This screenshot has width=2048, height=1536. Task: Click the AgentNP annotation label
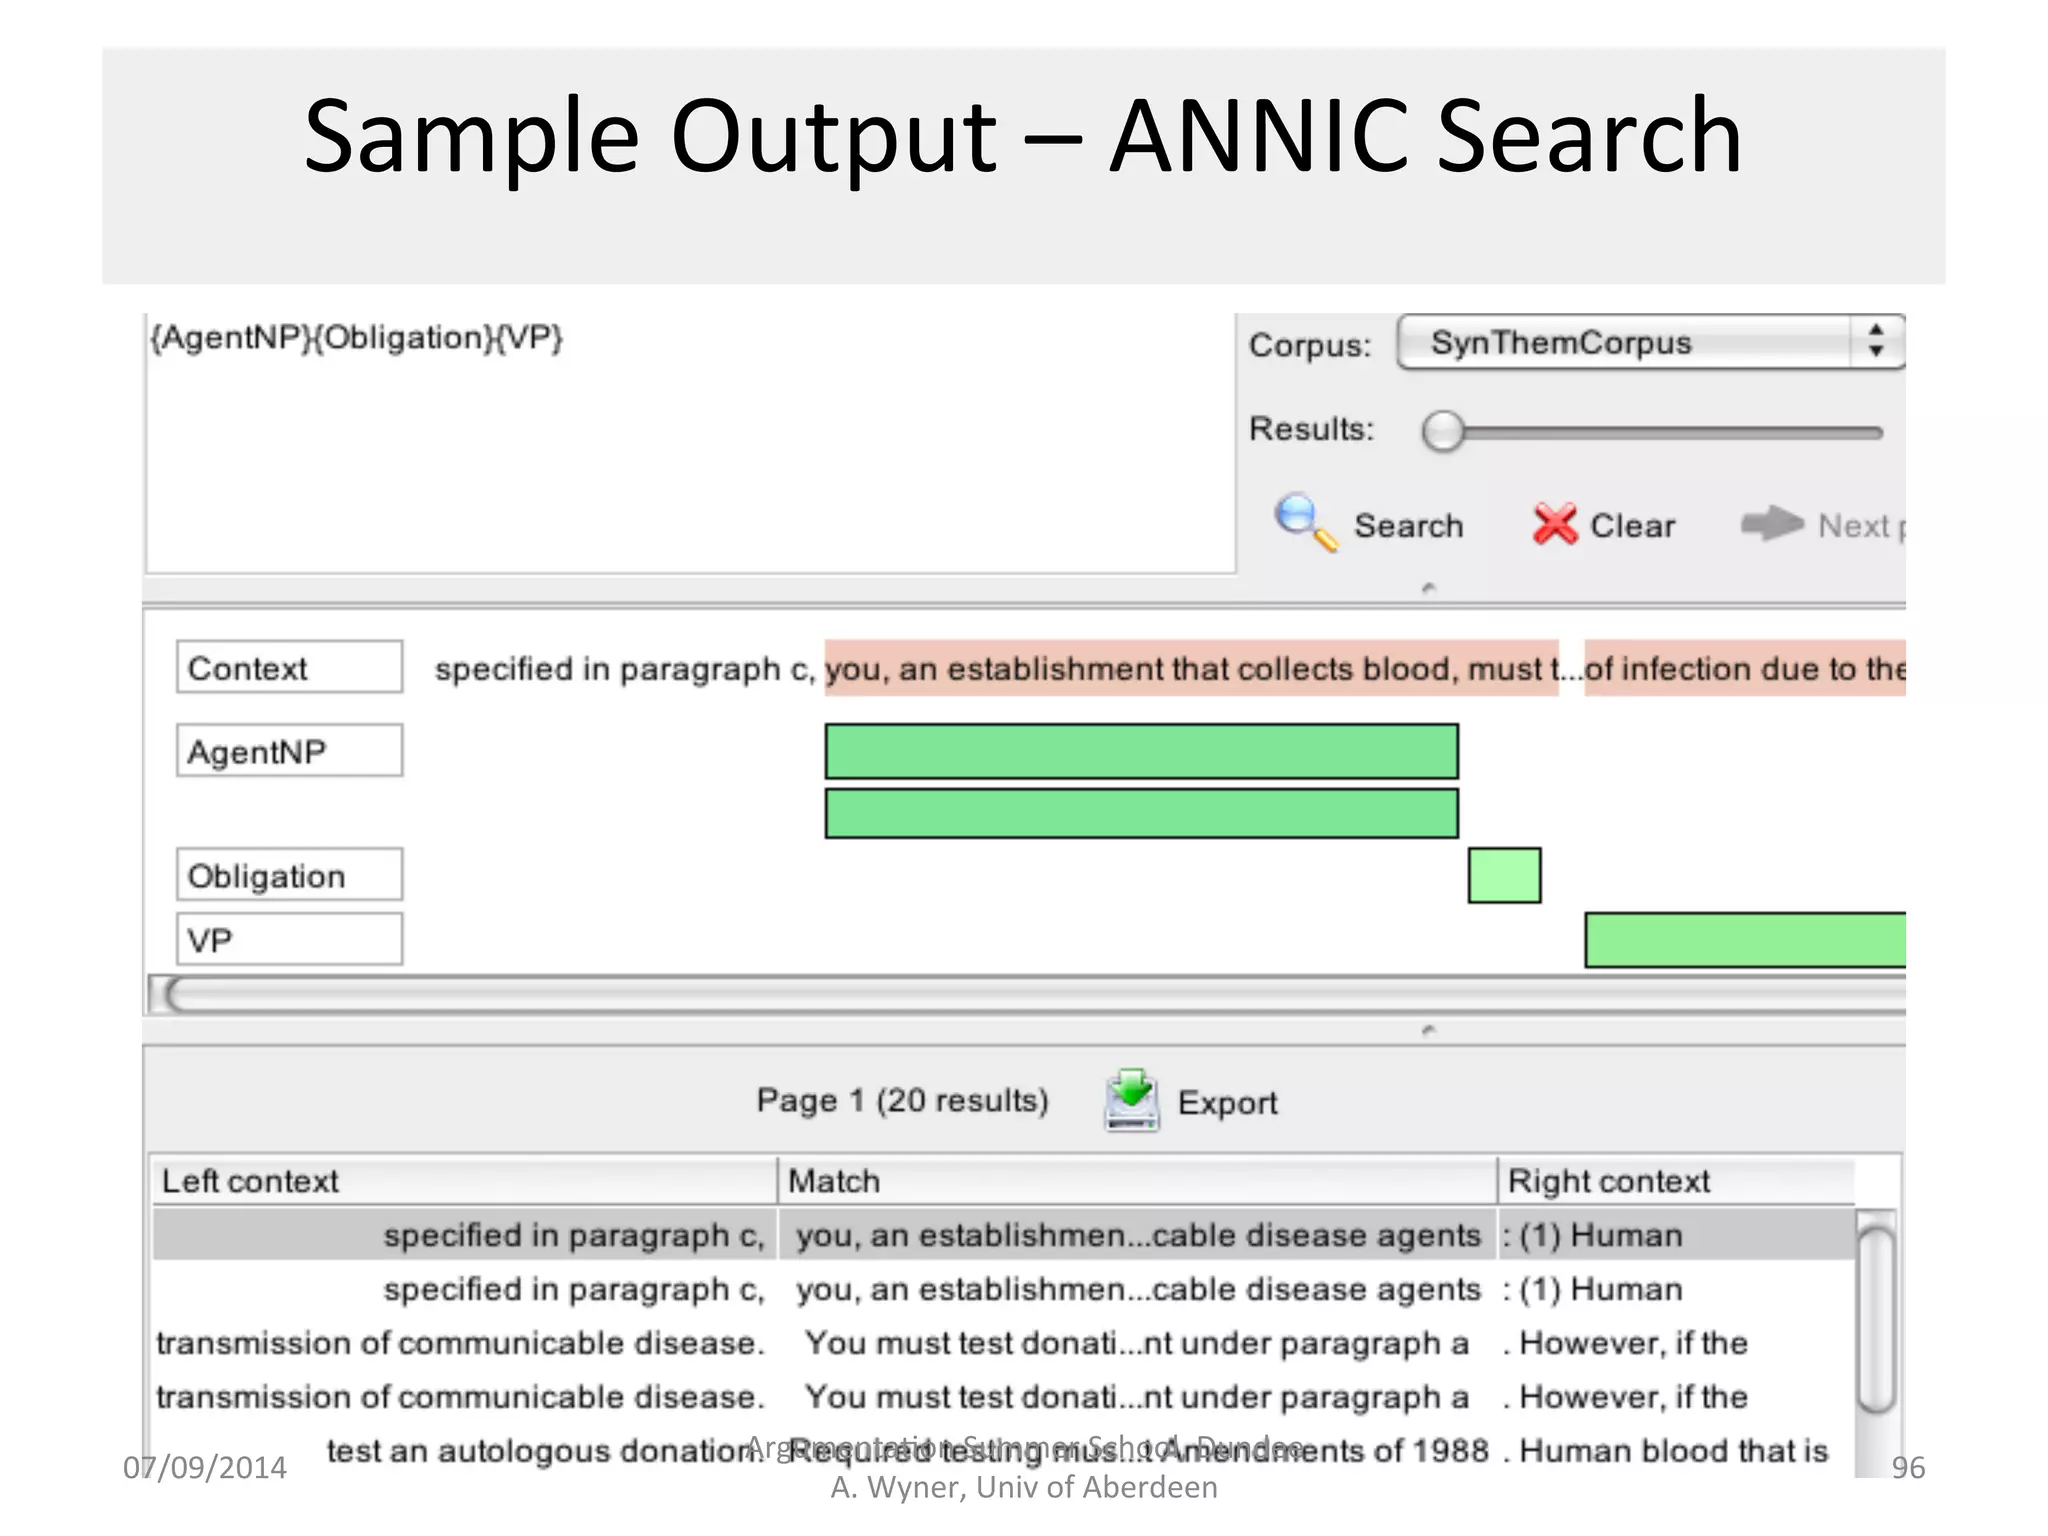290,751
